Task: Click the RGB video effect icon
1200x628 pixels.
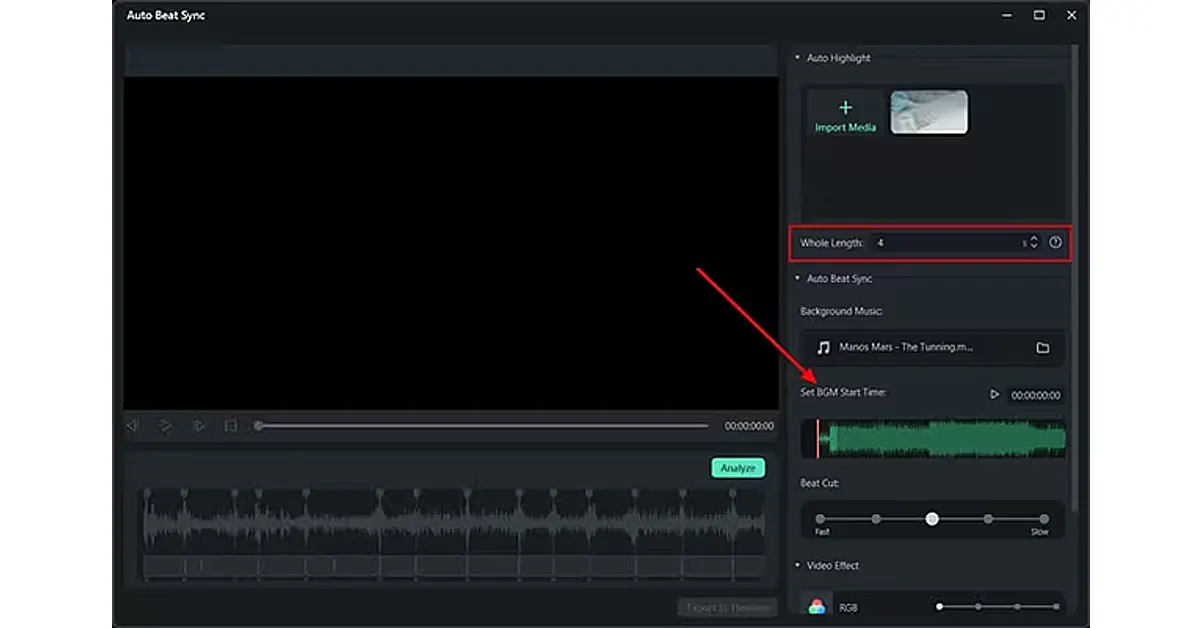Action: (817, 607)
